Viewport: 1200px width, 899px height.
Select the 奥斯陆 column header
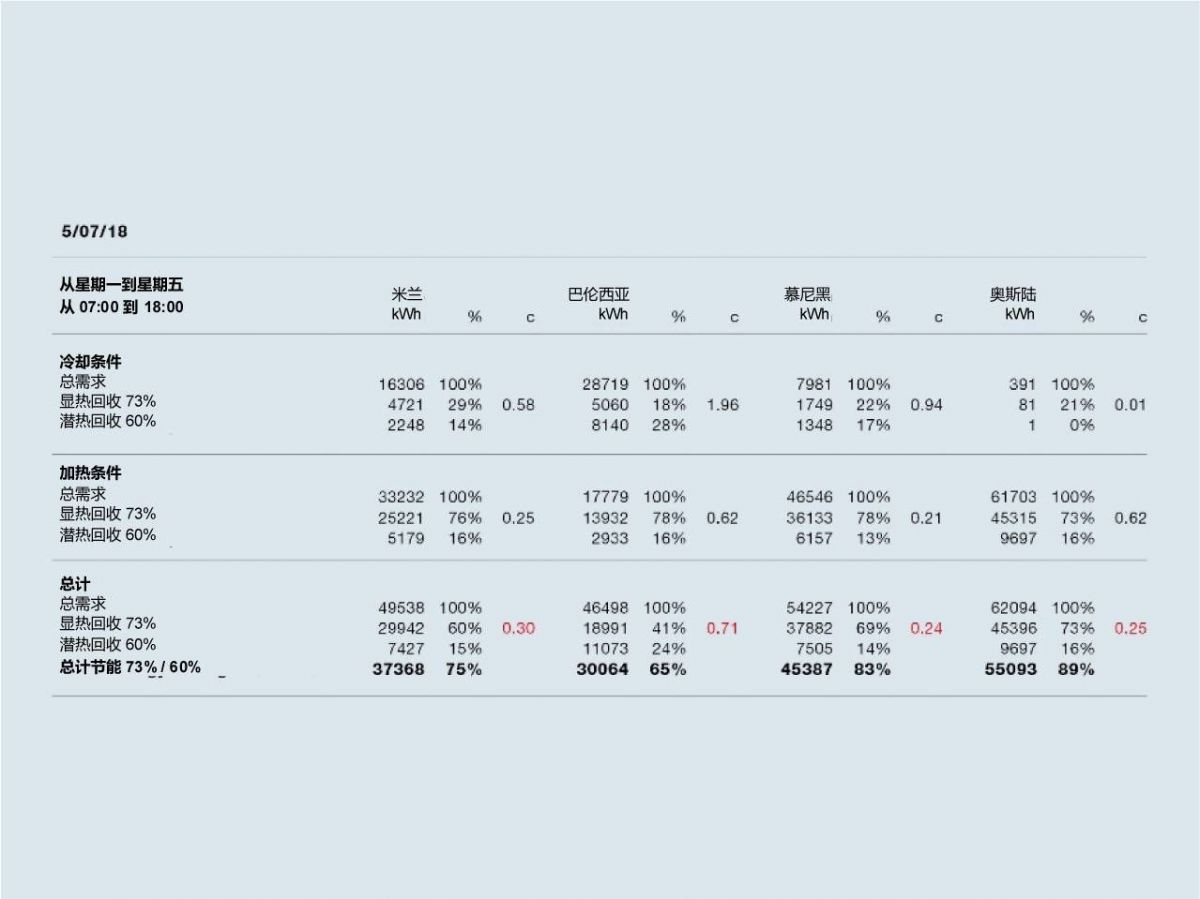(x=1013, y=294)
